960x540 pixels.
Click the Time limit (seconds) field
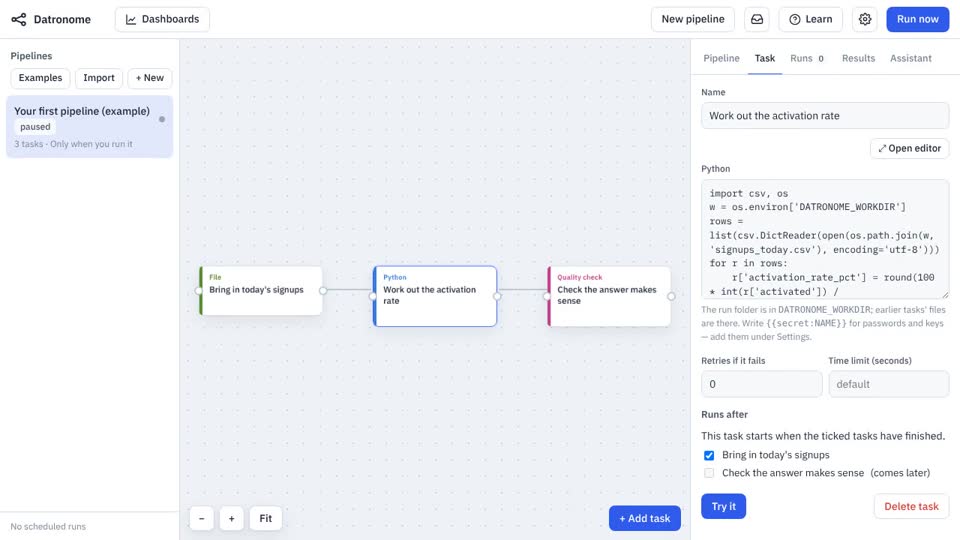(x=888, y=384)
